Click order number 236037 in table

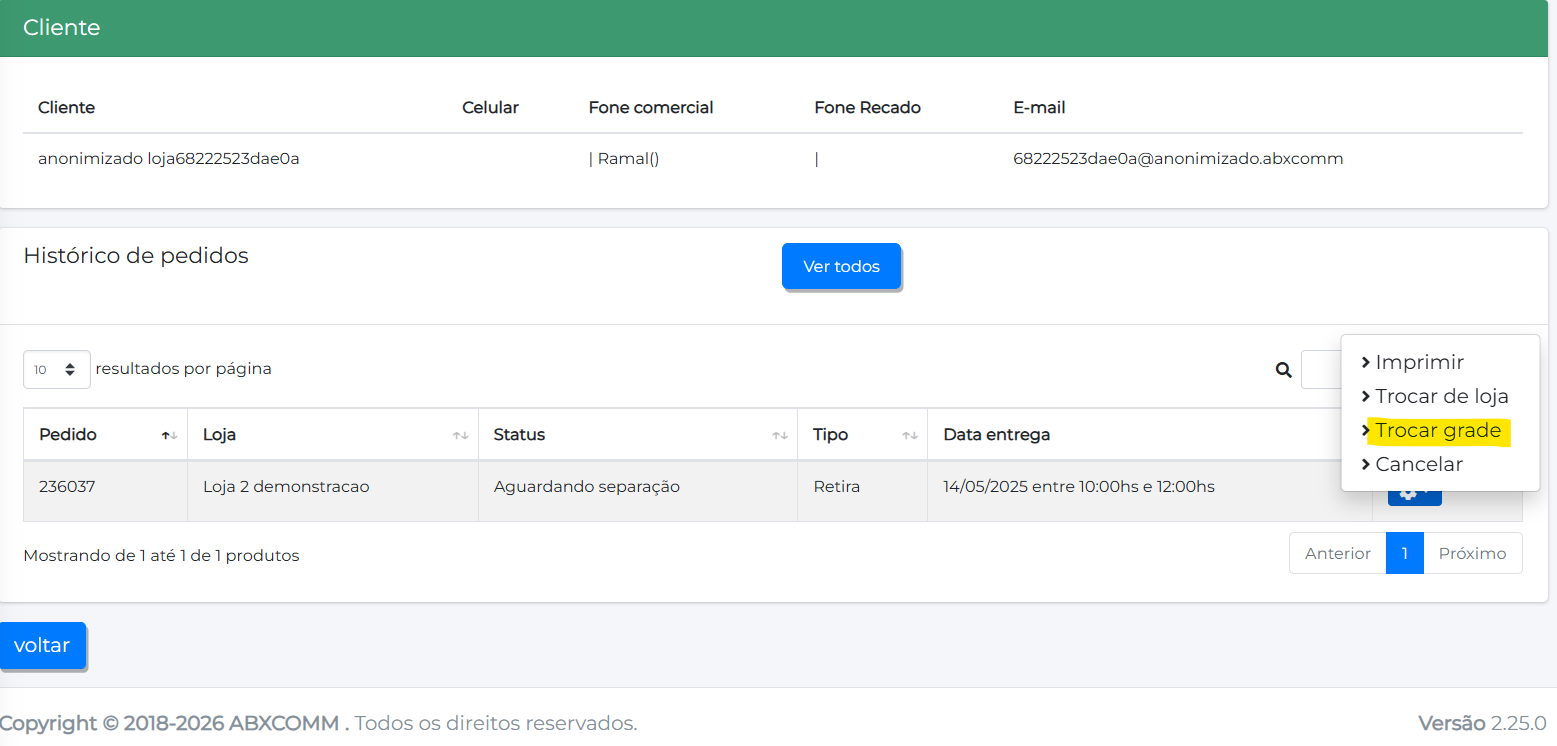point(67,487)
